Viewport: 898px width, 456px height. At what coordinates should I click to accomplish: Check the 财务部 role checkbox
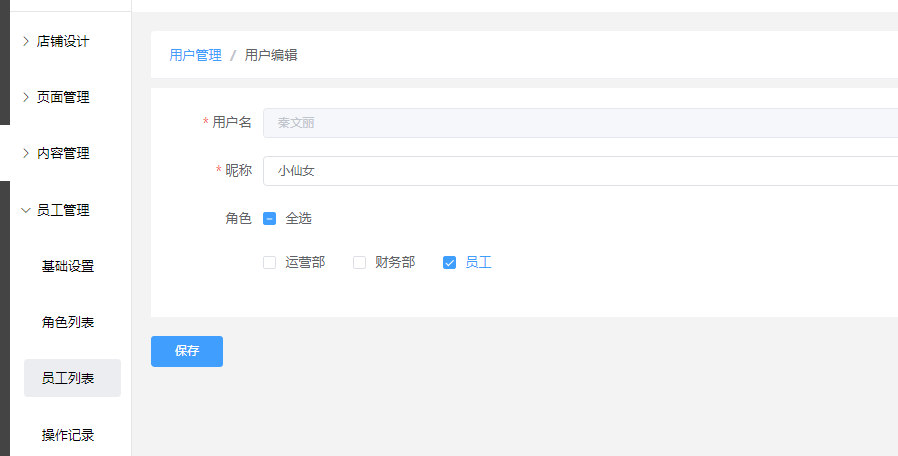[x=359, y=263]
